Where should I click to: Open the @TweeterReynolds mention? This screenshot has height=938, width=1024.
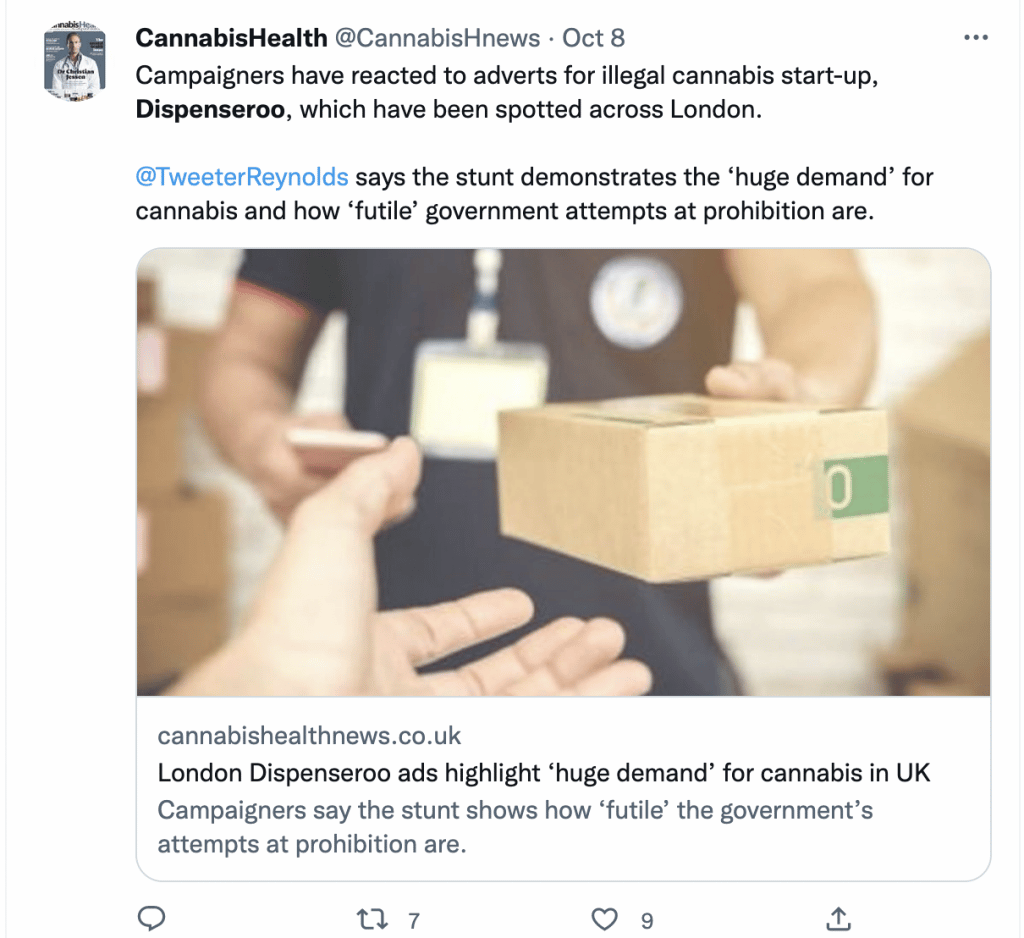[x=242, y=177]
